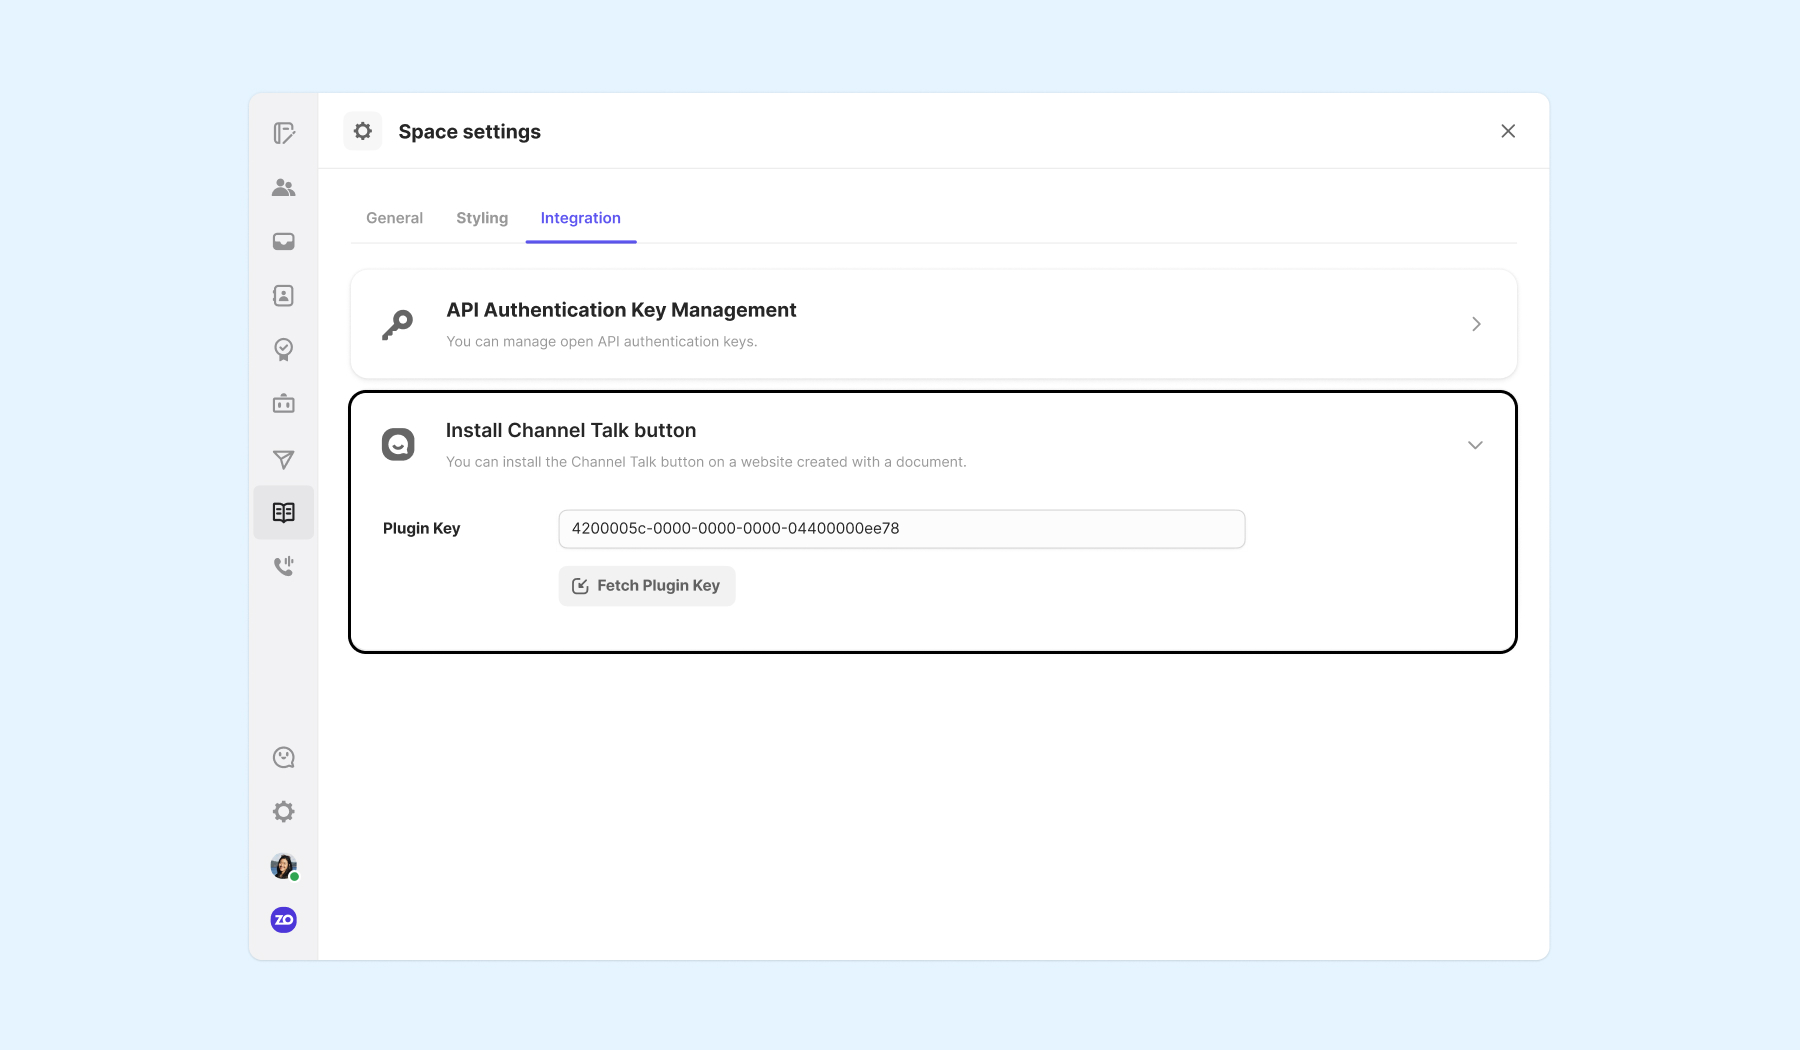The height and width of the screenshot is (1050, 1800).
Task: Click the Space settings title text
Action: (469, 132)
